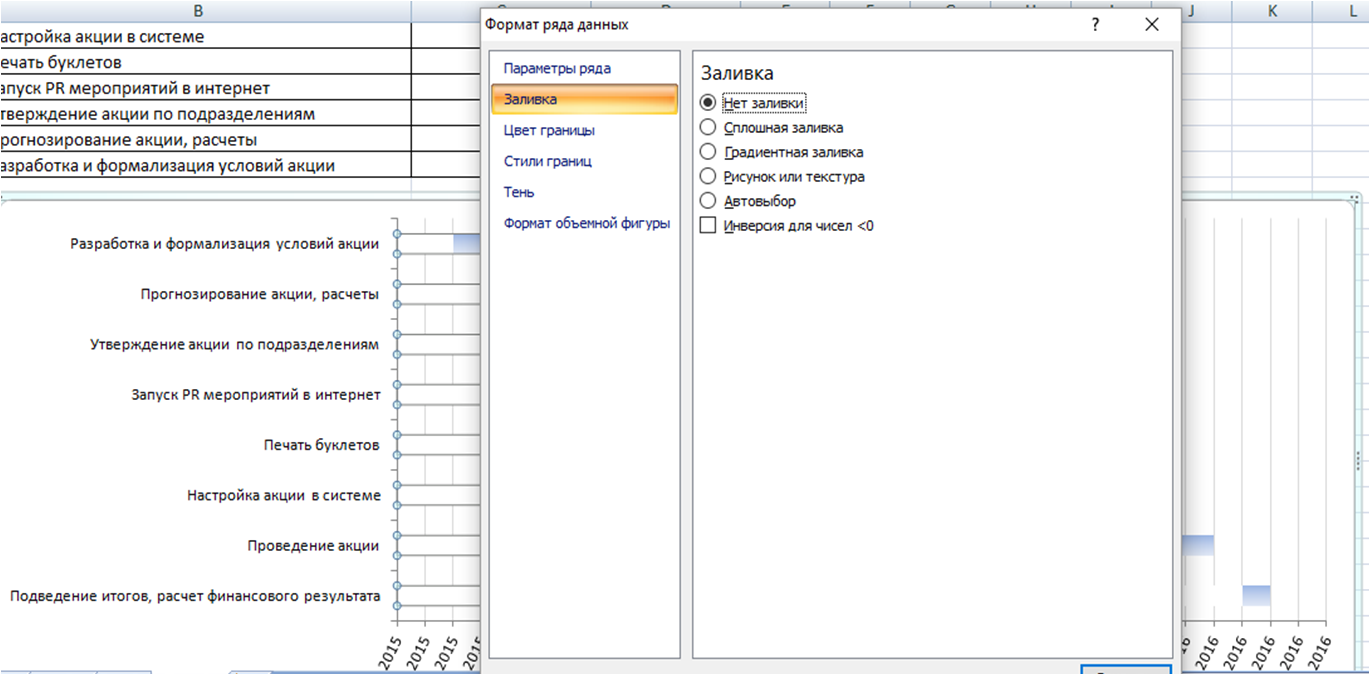The height and width of the screenshot is (675, 1370).
Task: Select Градиентная заливка radio button
Action: [708, 152]
